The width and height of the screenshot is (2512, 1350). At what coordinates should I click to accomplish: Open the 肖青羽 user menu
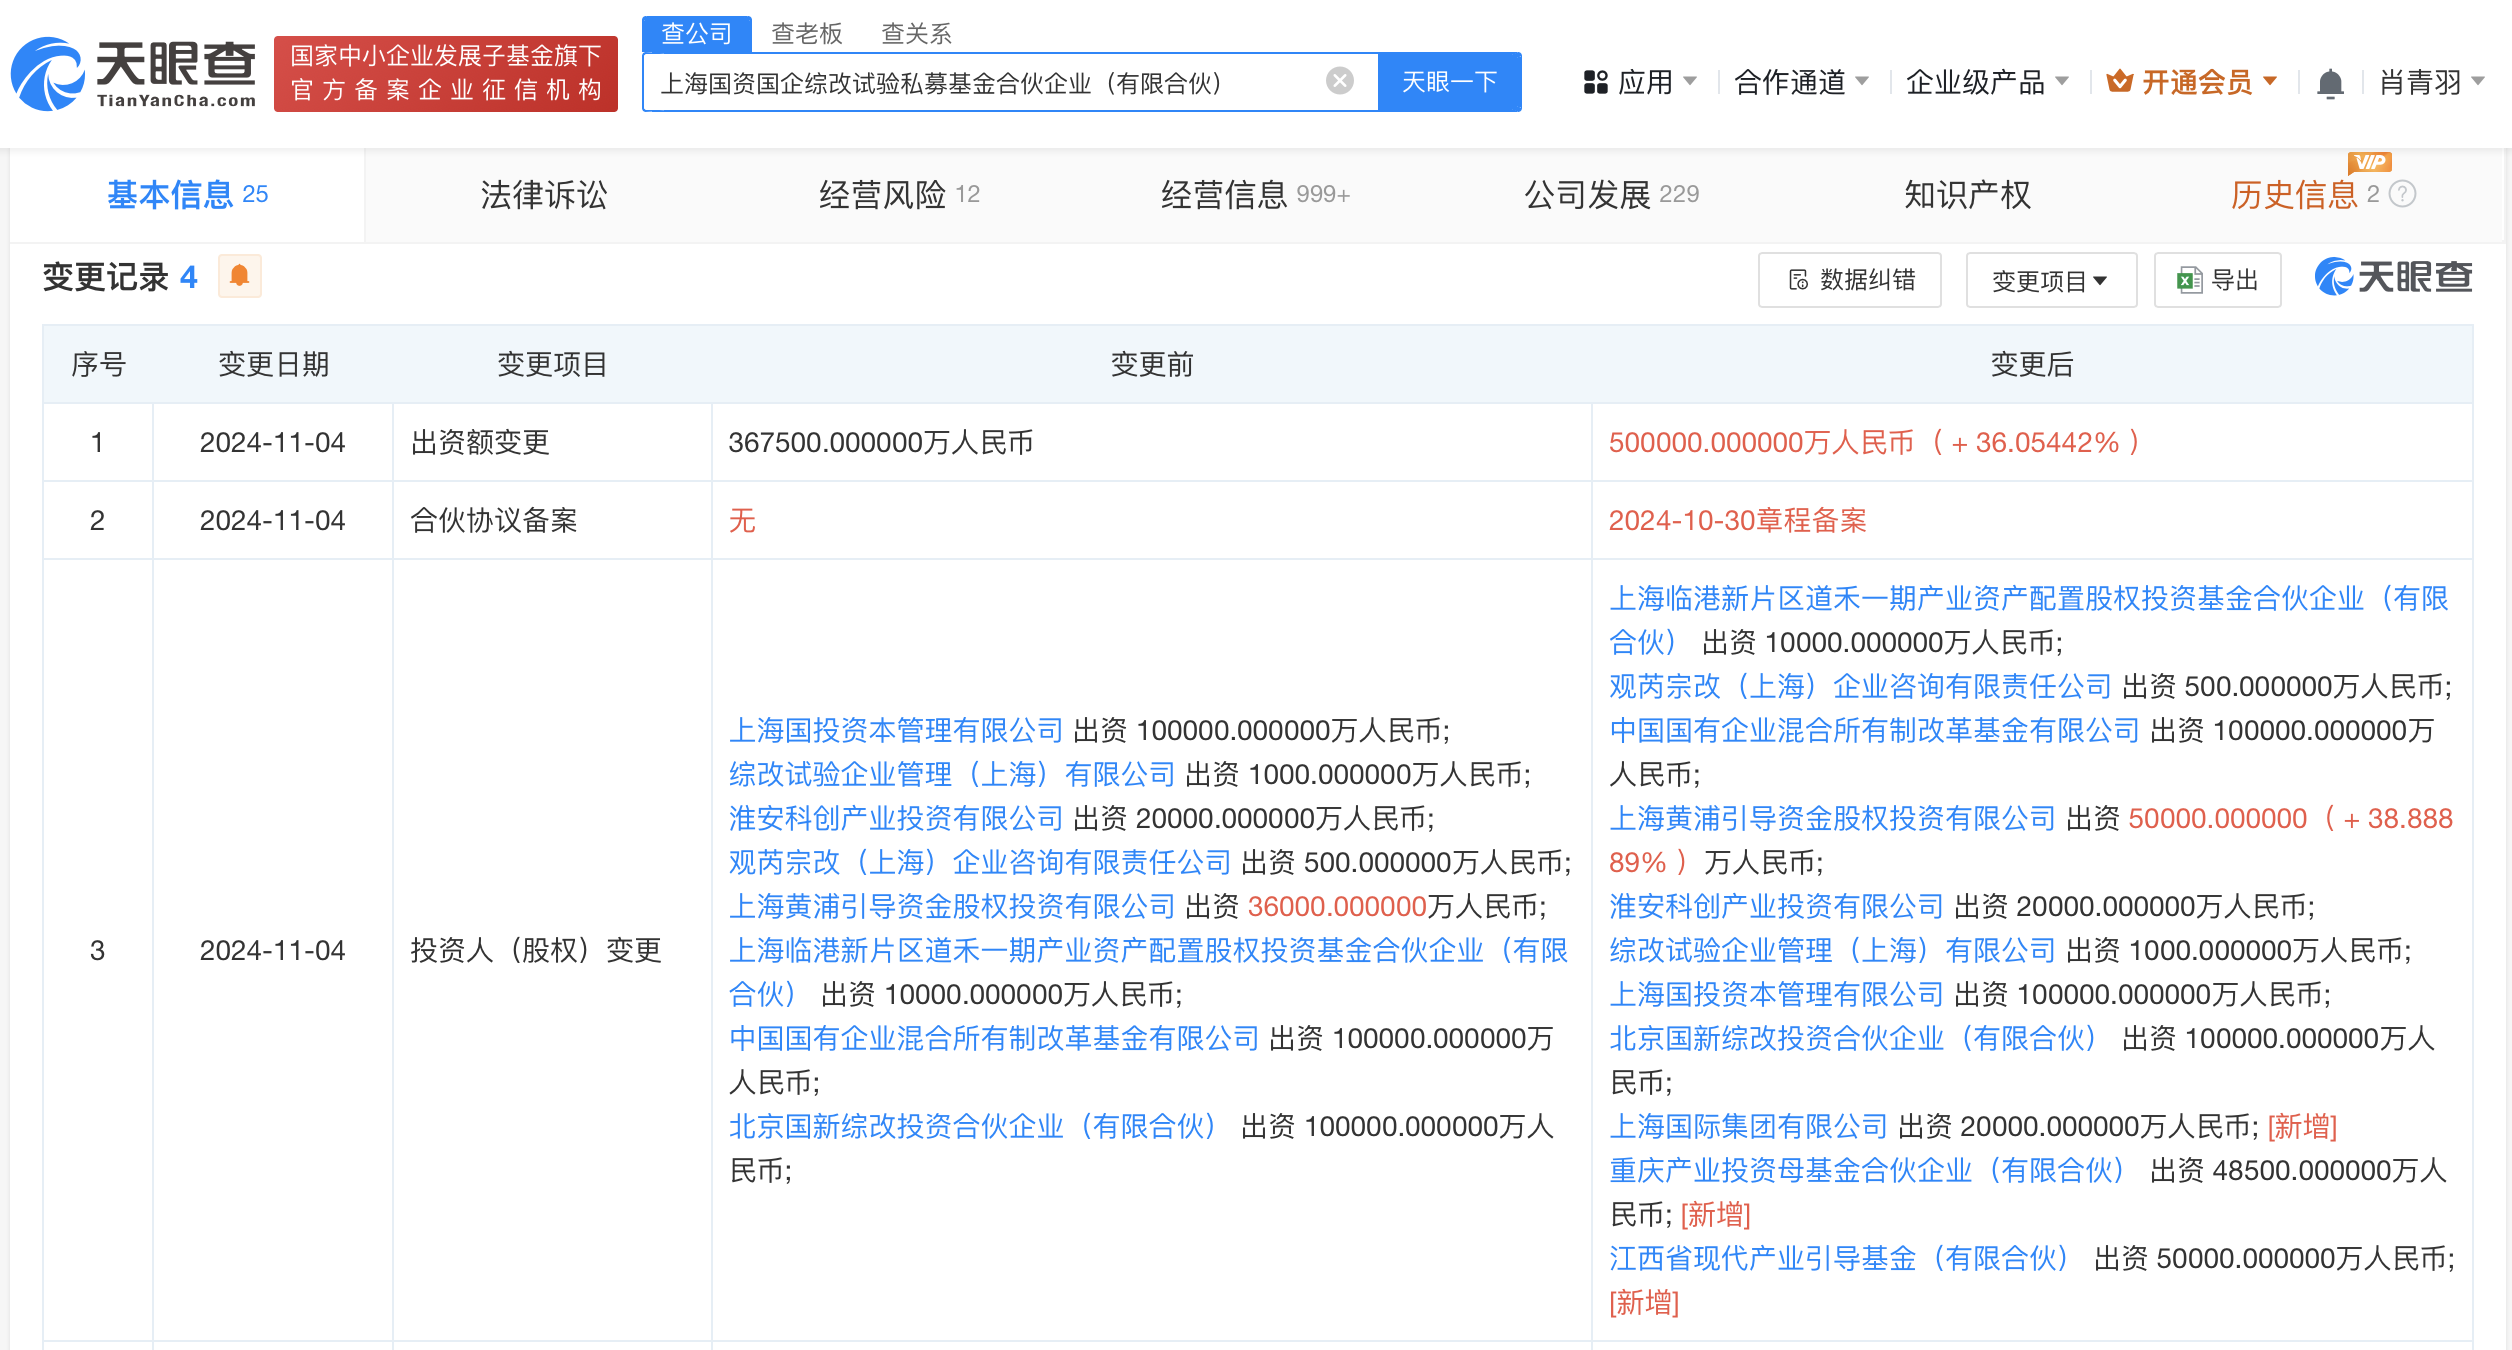(2432, 82)
